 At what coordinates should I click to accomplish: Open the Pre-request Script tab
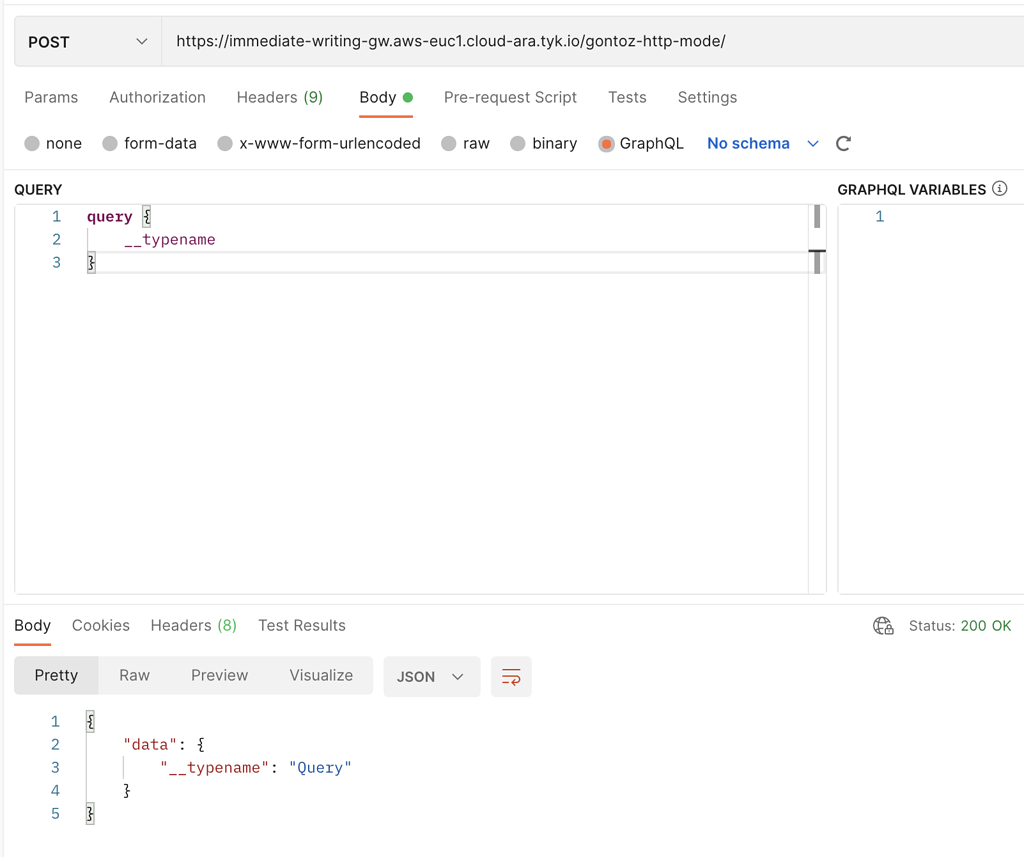[x=510, y=97]
